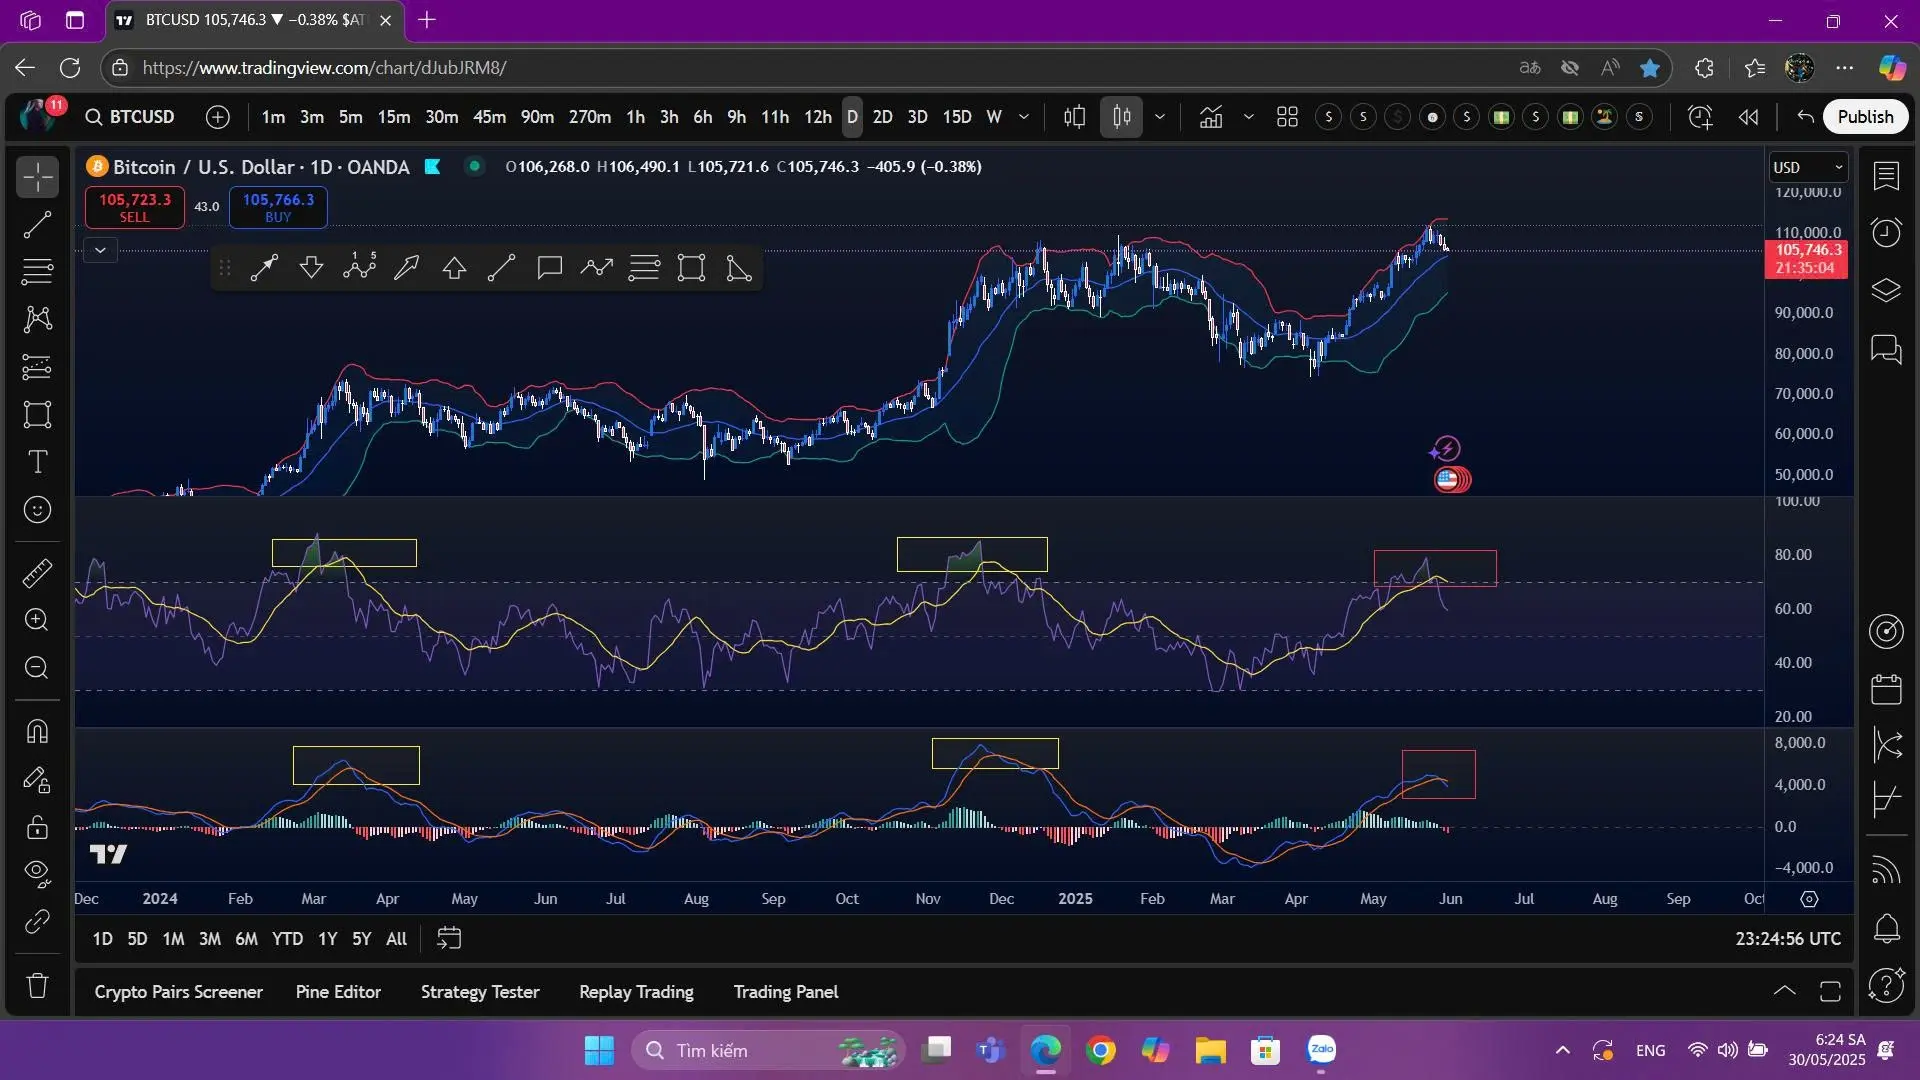1920x1080 pixels.
Task: Select the trend line drawing tool
Action: click(x=37, y=225)
